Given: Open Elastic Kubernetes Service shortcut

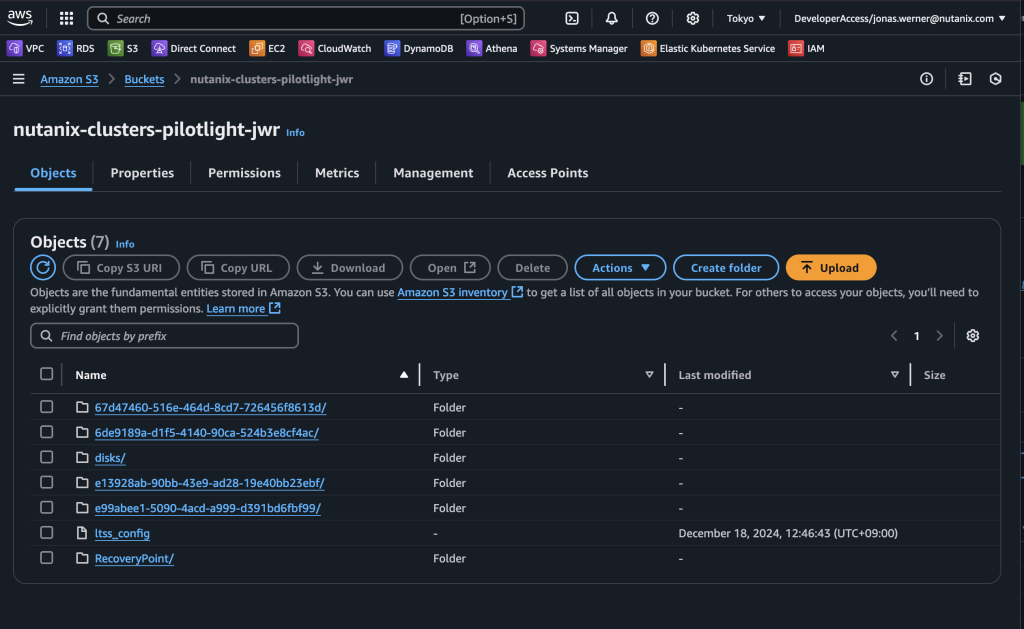Looking at the screenshot, I should click(x=708, y=48).
